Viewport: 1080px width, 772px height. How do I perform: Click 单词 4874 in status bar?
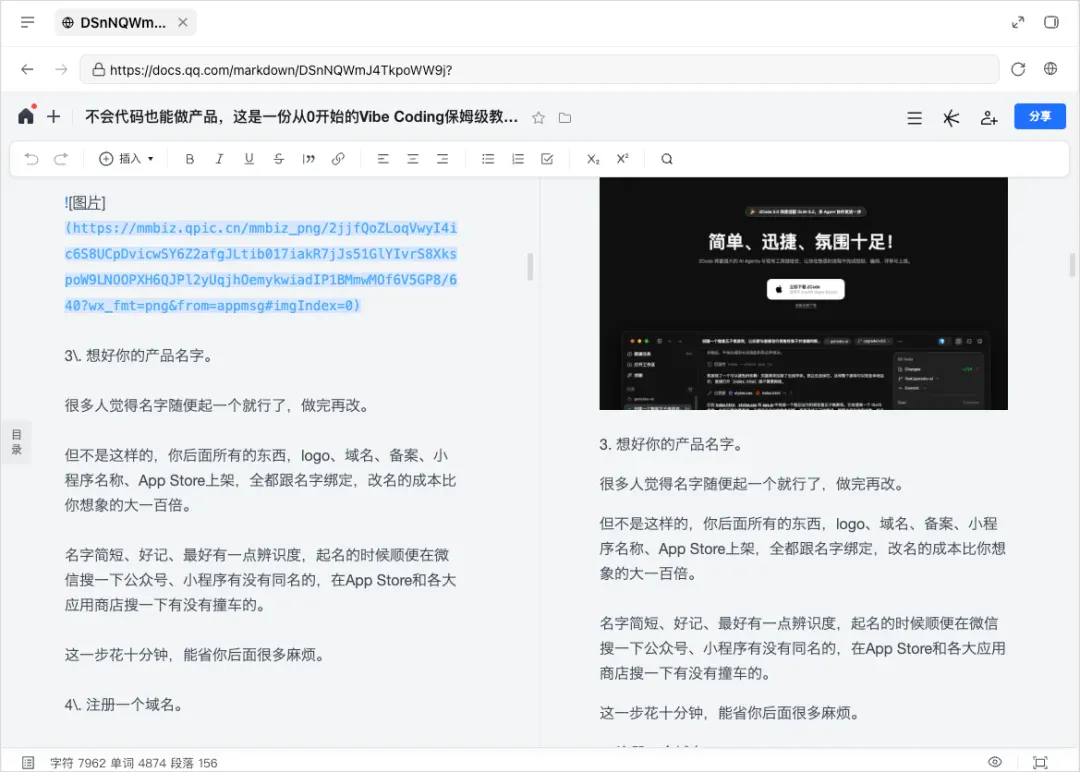138,763
